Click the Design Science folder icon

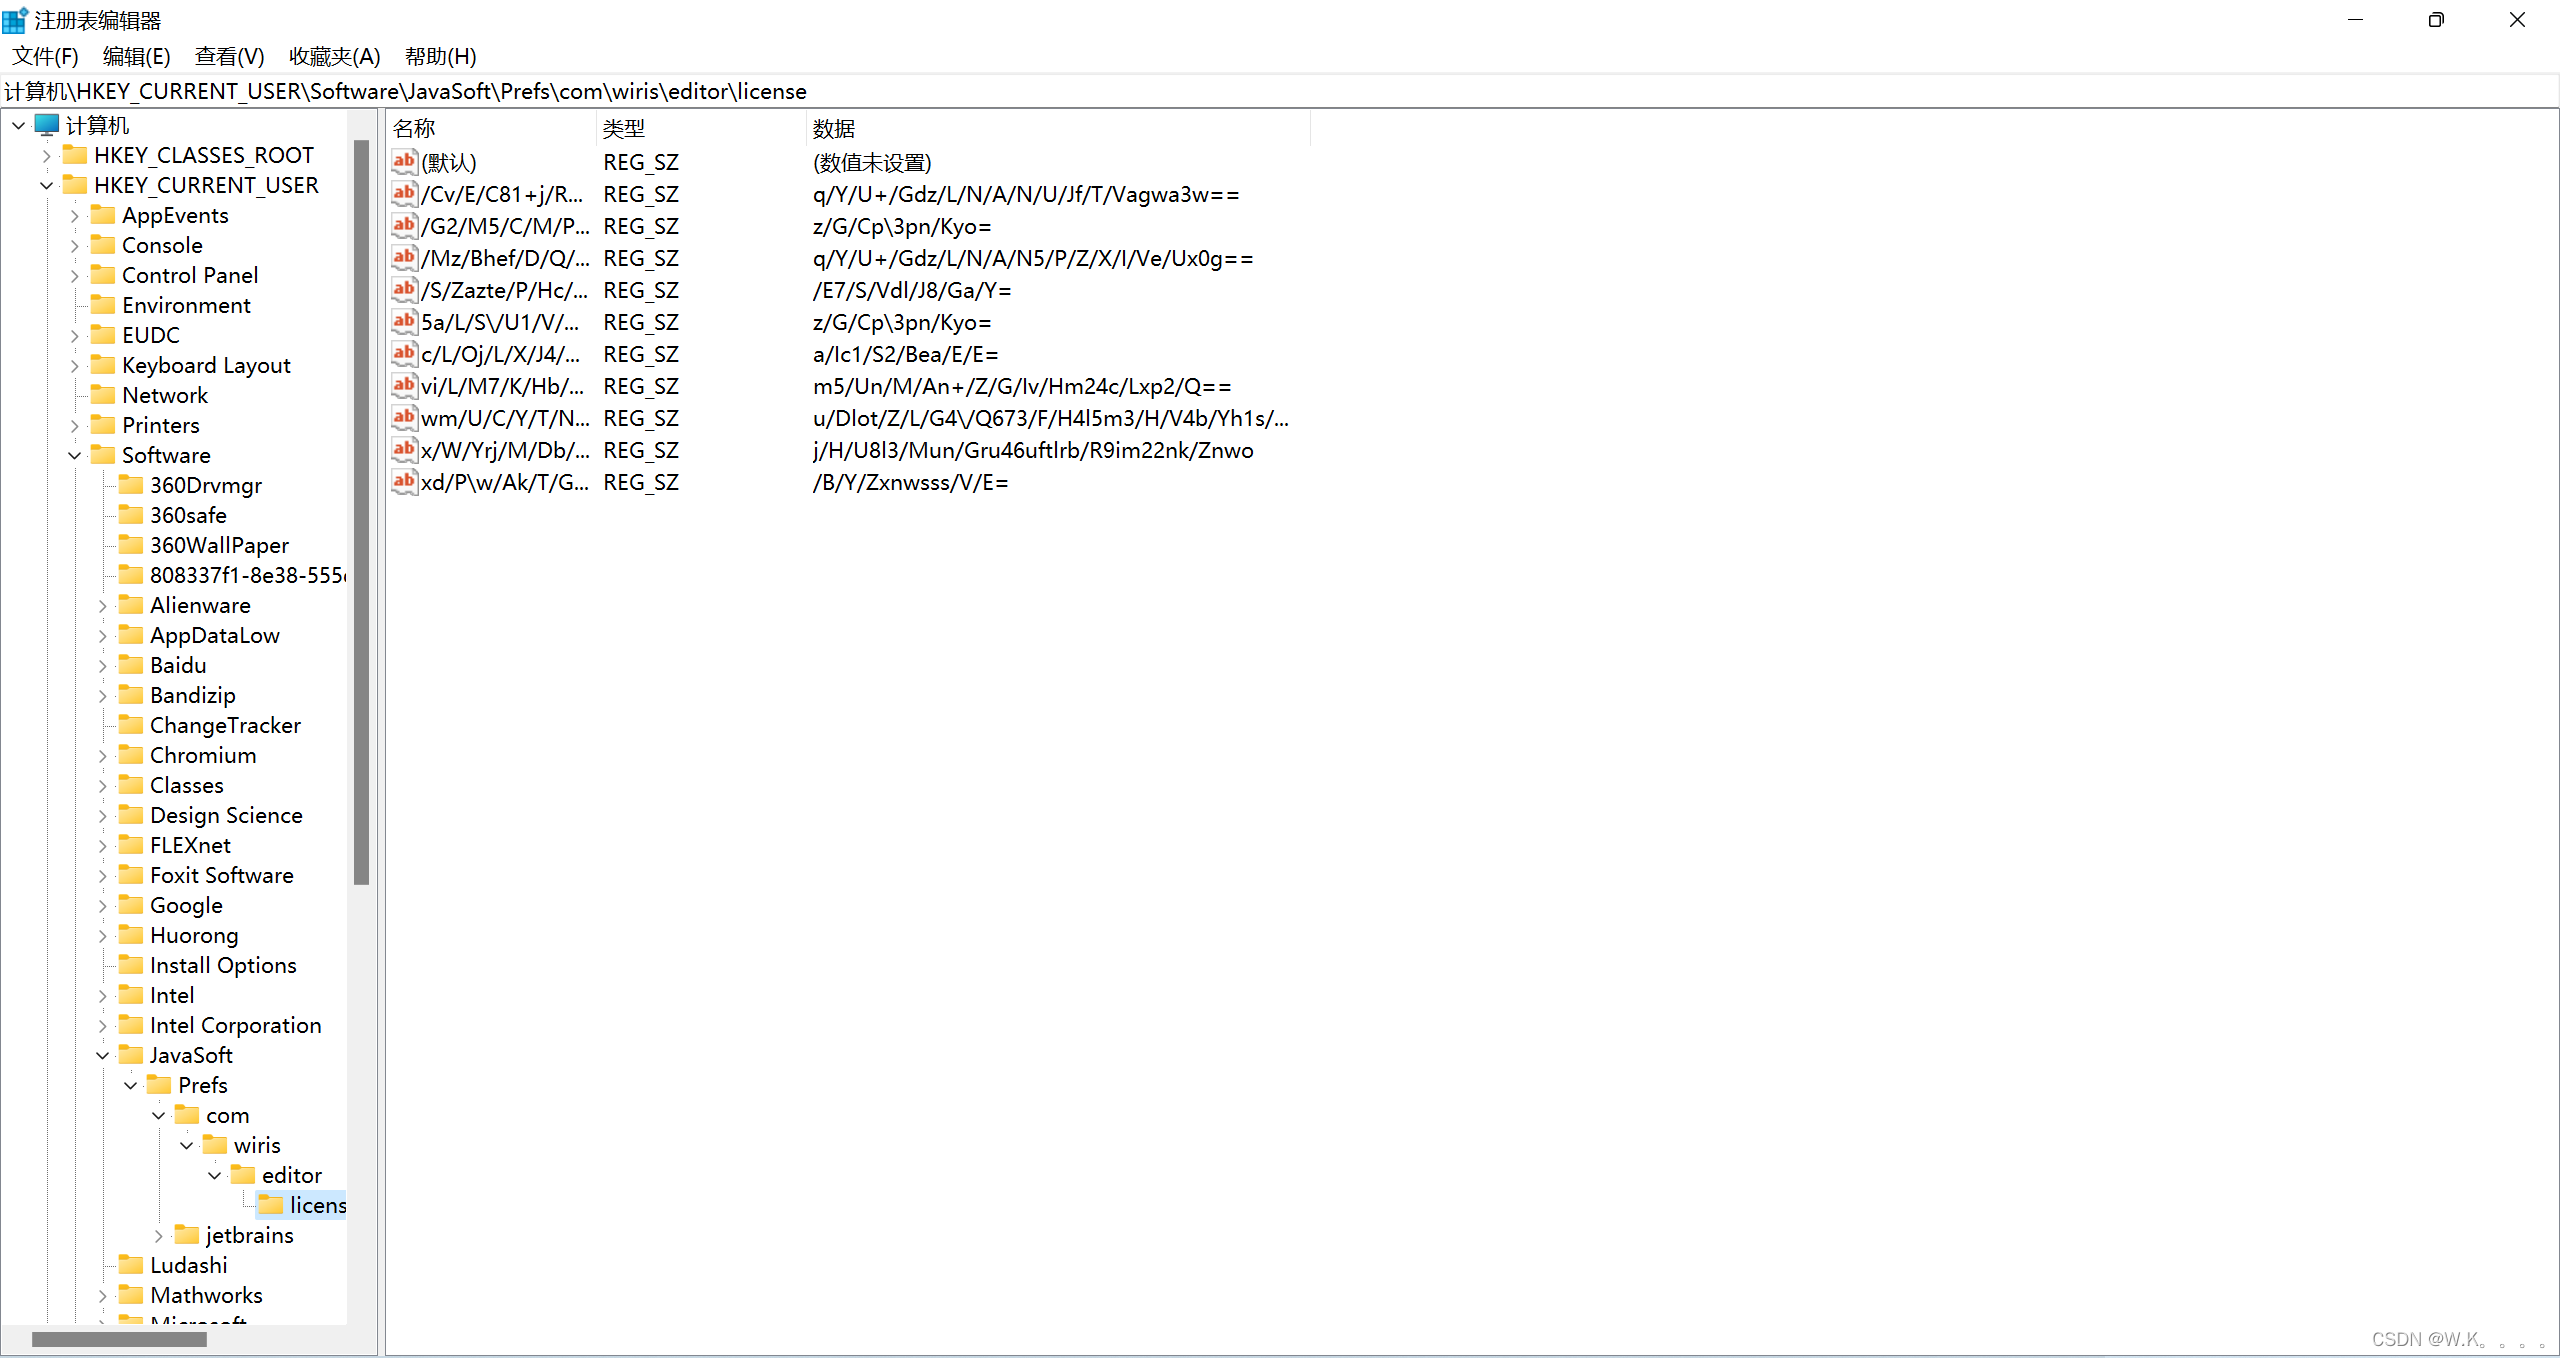coord(131,815)
